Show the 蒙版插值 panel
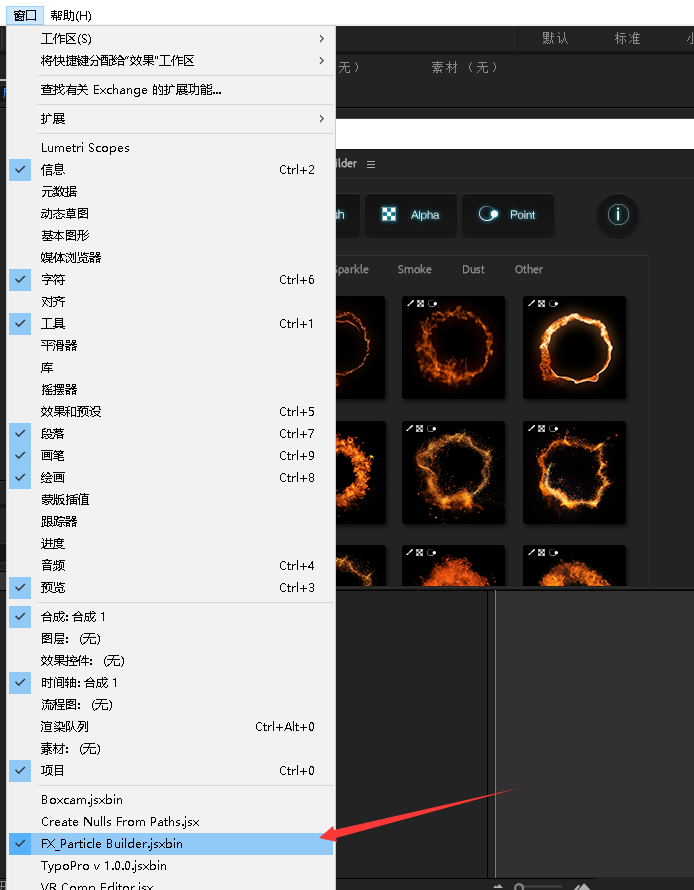 pyautogui.click(x=171, y=499)
